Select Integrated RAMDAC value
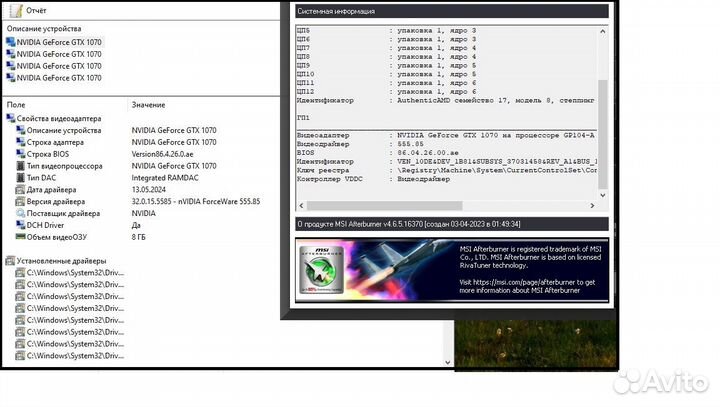 (x=165, y=178)
